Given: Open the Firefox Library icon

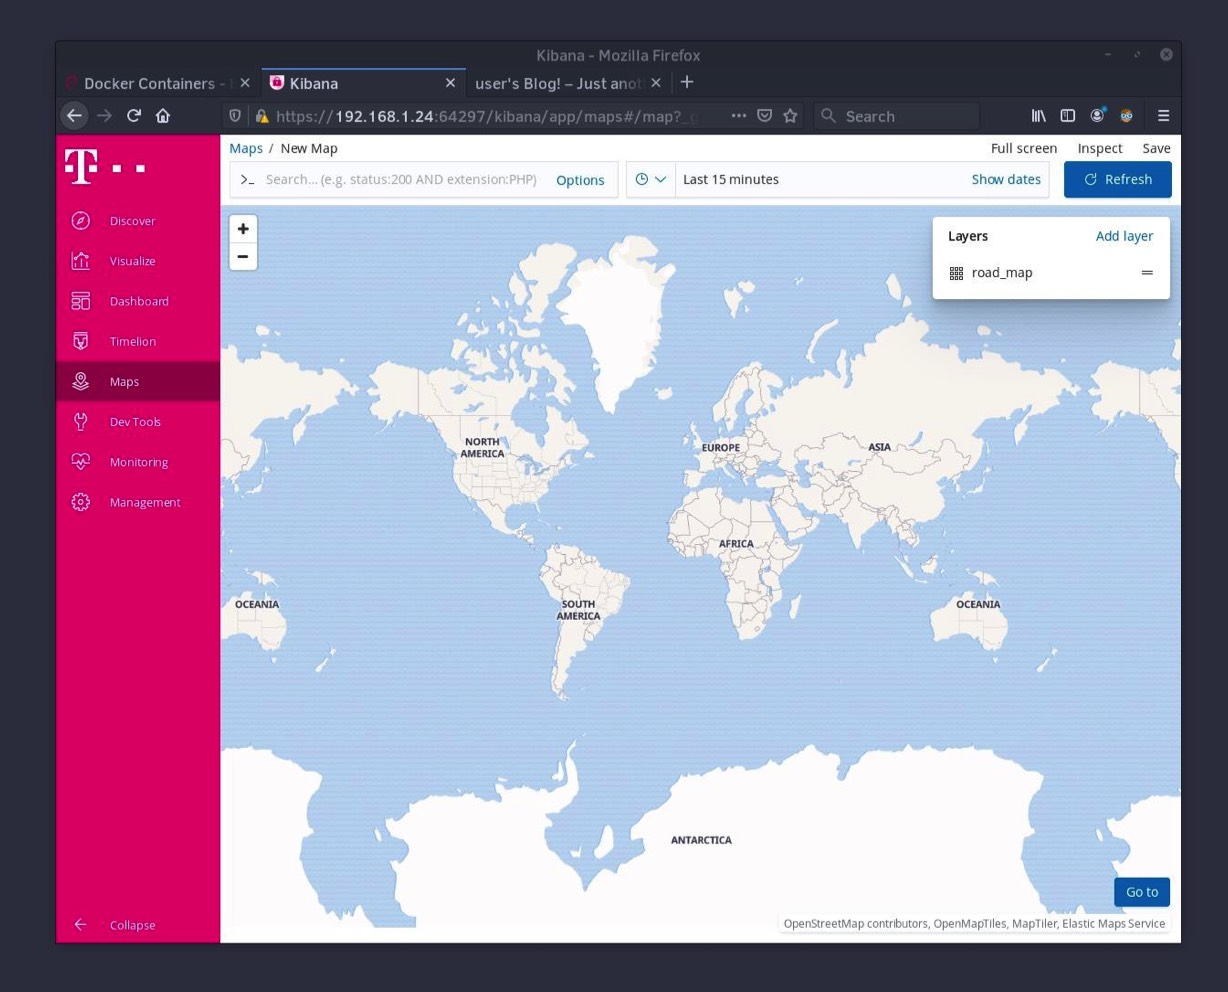Looking at the screenshot, I should pos(1039,116).
